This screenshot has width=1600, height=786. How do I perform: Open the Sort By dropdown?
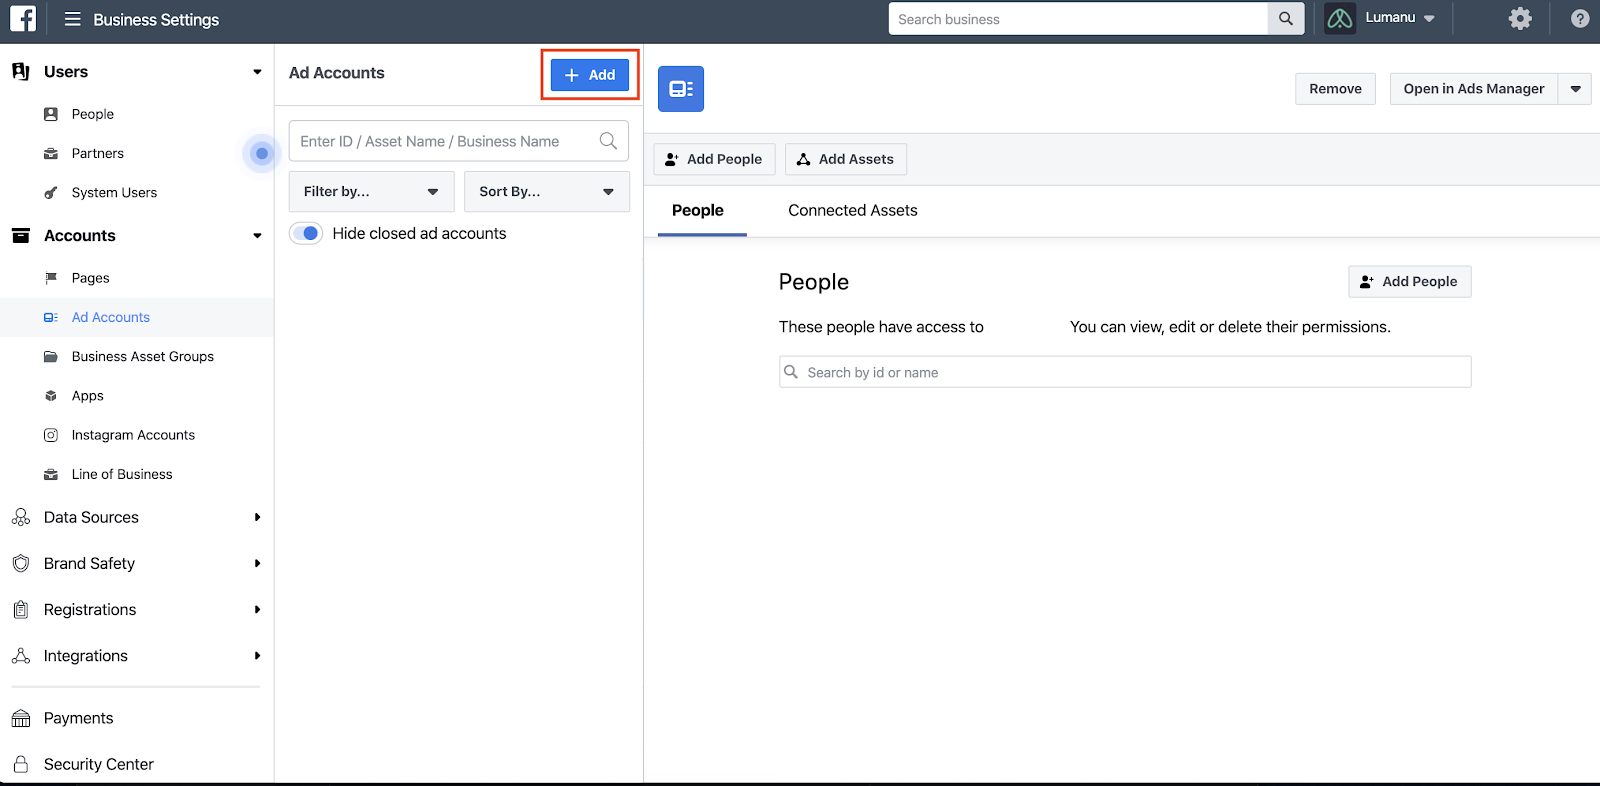pyautogui.click(x=546, y=191)
